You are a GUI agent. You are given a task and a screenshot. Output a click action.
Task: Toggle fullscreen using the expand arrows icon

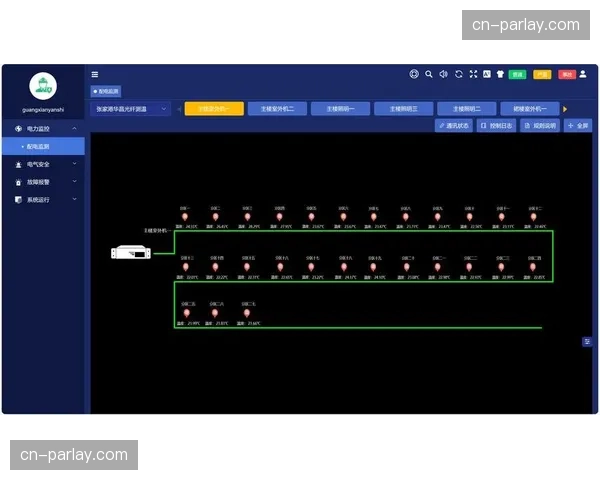(x=473, y=74)
